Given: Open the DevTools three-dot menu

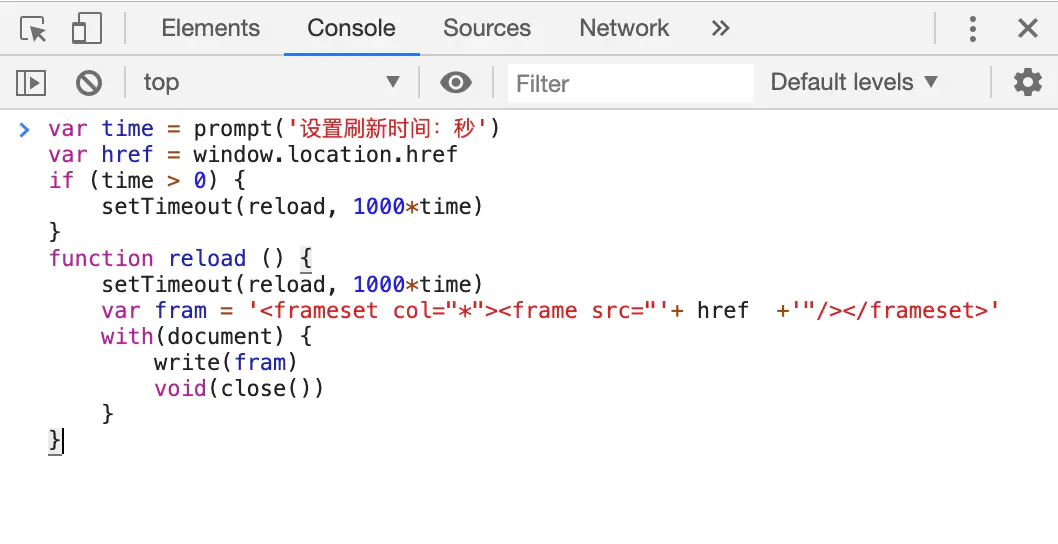Looking at the screenshot, I should (972, 29).
